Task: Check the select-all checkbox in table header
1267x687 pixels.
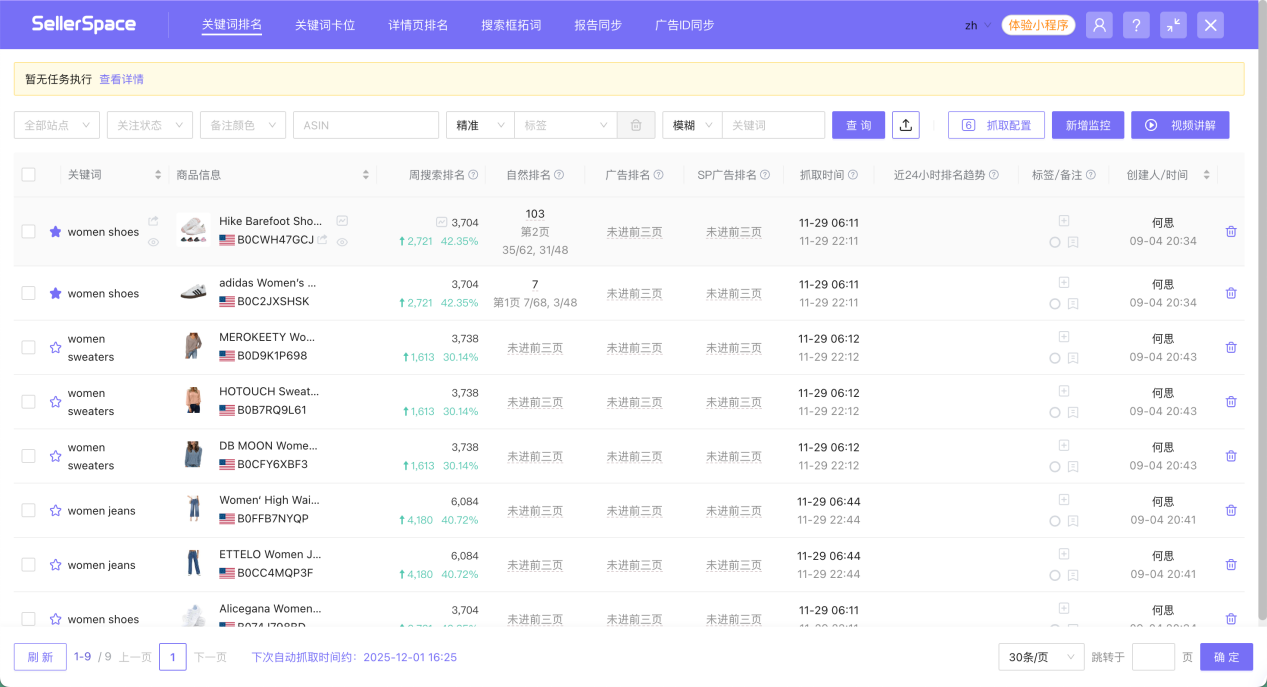Action: point(28,173)
